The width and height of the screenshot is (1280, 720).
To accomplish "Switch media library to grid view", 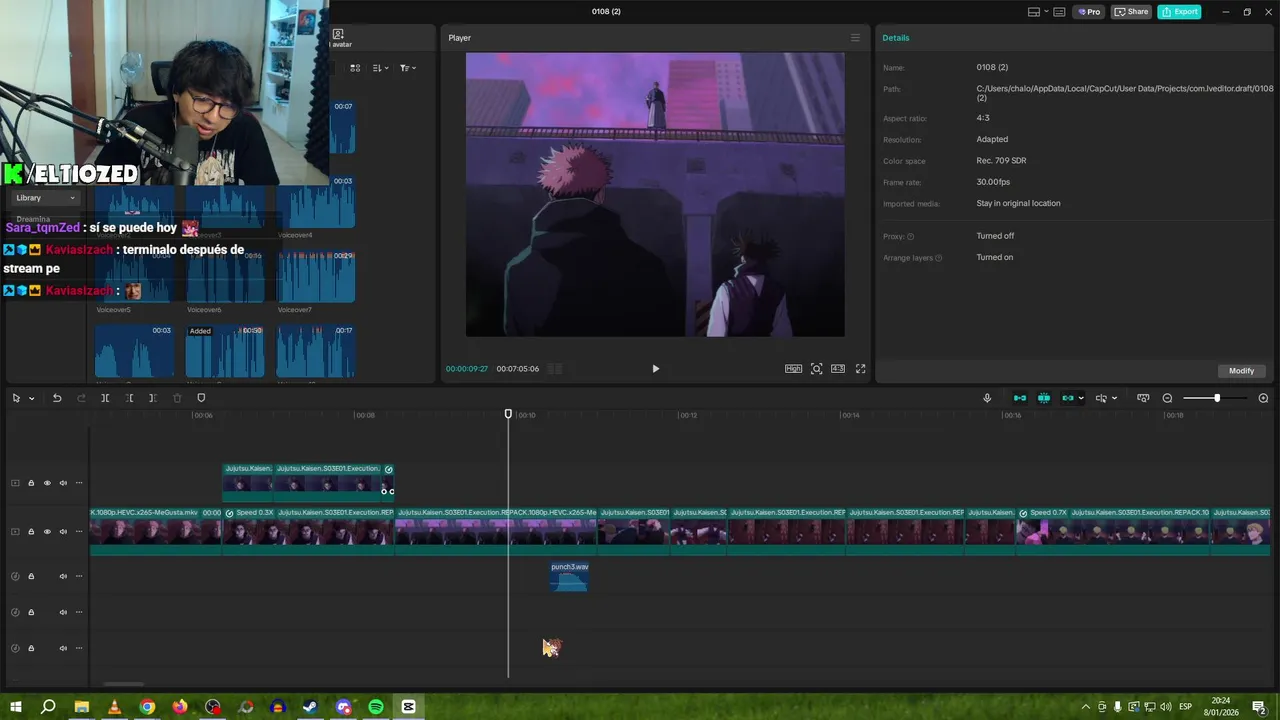I will tap(355, 68).
